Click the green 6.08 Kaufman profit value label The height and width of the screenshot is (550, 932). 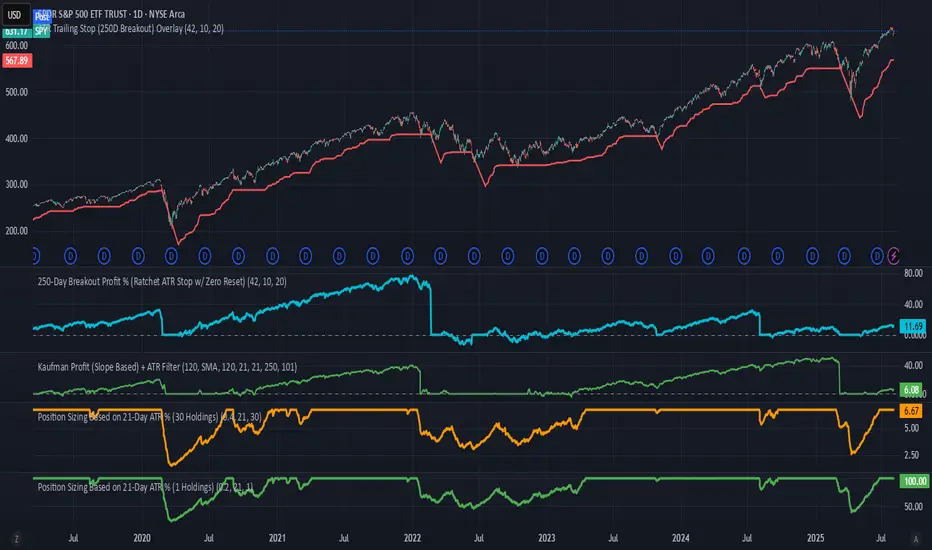[911, 389]
